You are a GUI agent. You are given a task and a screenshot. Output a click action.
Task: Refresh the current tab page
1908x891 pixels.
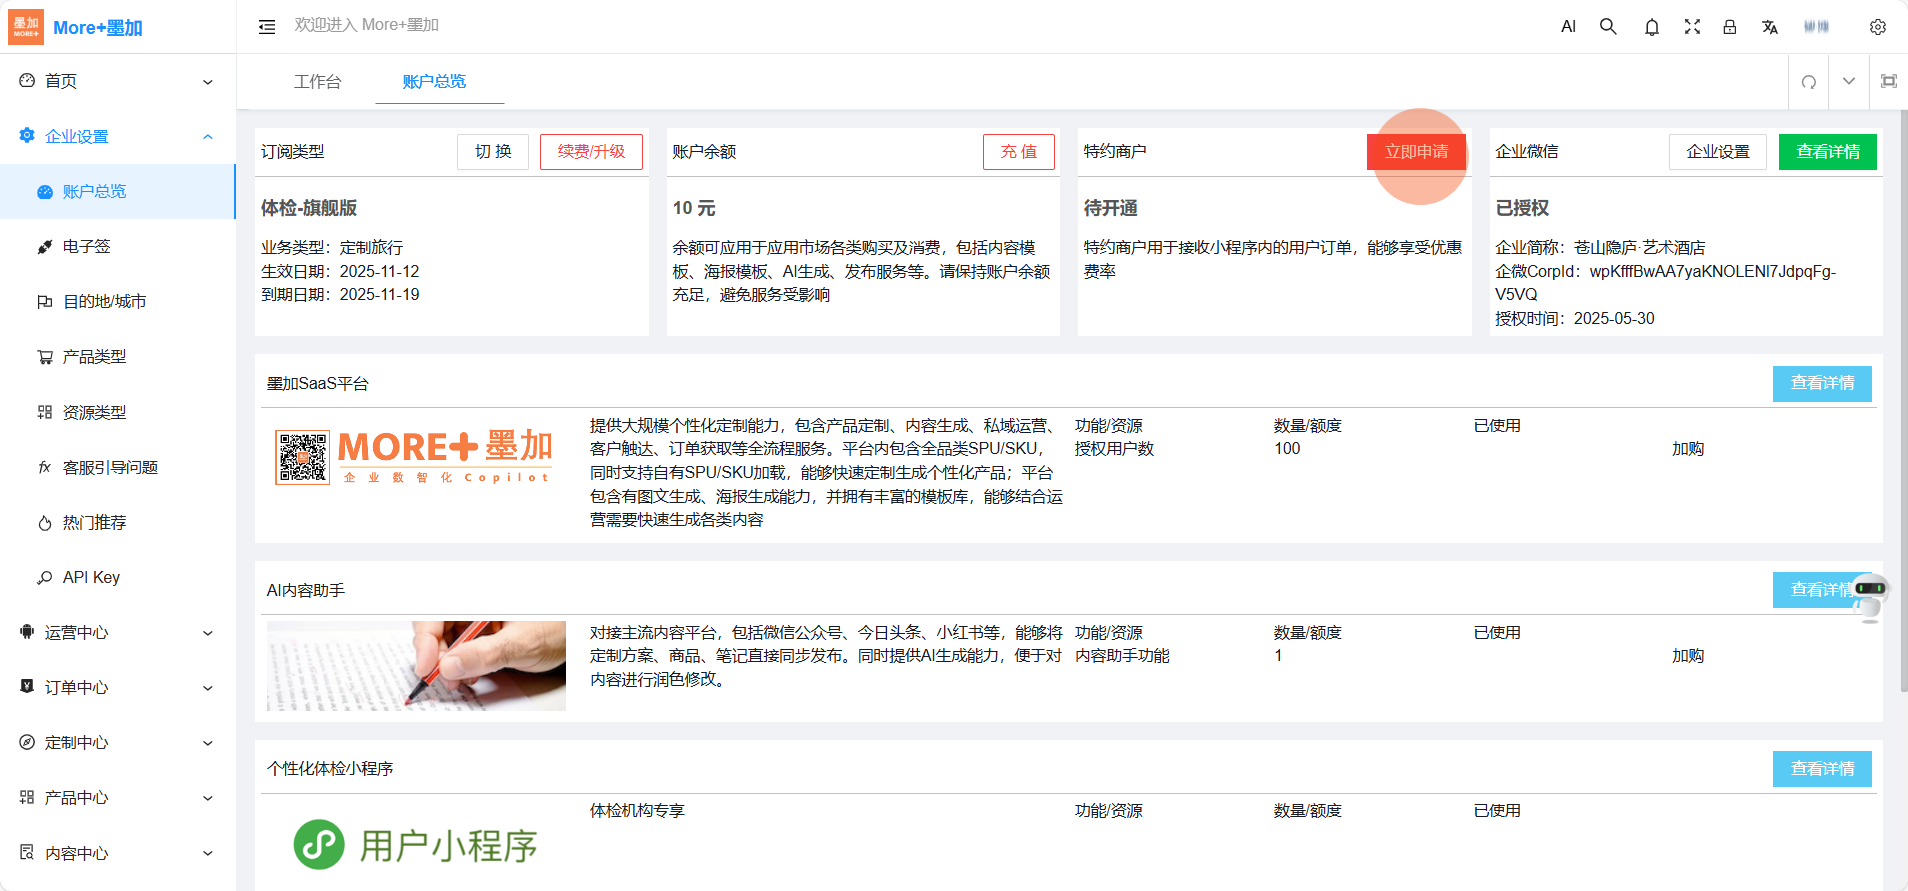(x=1808, y=82)
